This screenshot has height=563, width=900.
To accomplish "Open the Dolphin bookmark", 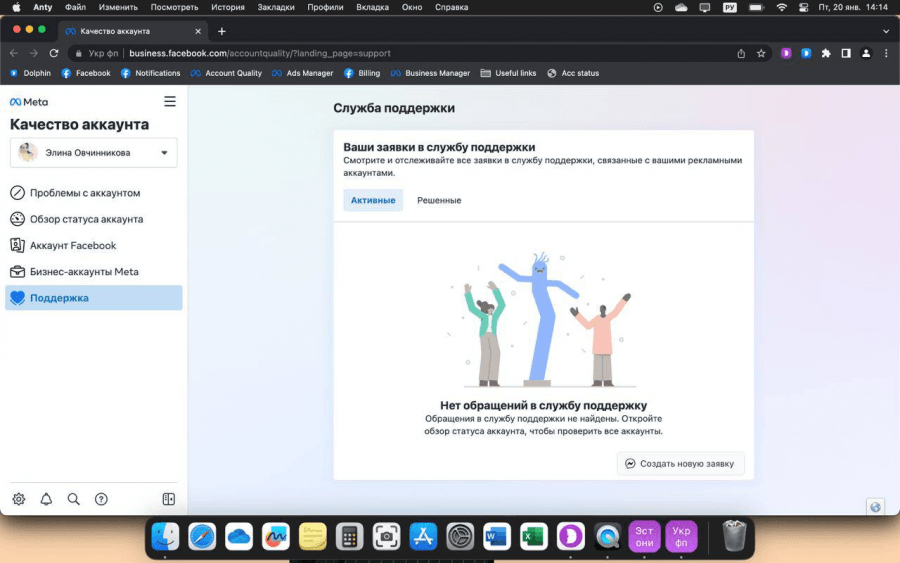I will (31, 73).
